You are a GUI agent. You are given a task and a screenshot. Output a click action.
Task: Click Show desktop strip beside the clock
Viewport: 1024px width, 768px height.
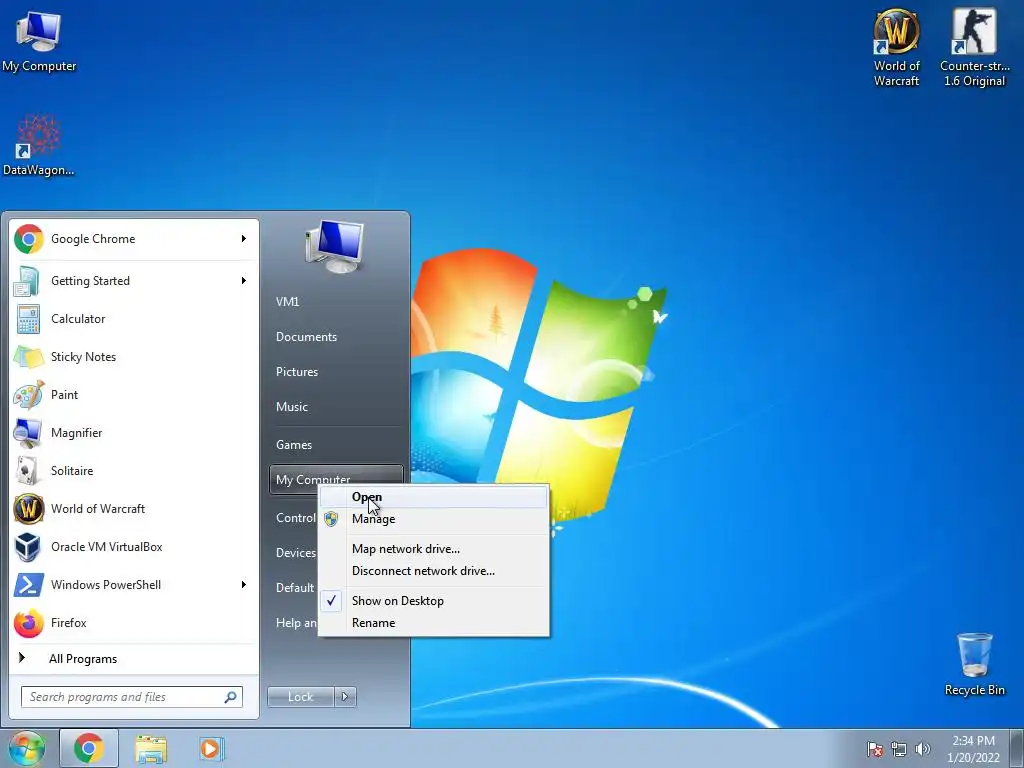click(1017, 749)
